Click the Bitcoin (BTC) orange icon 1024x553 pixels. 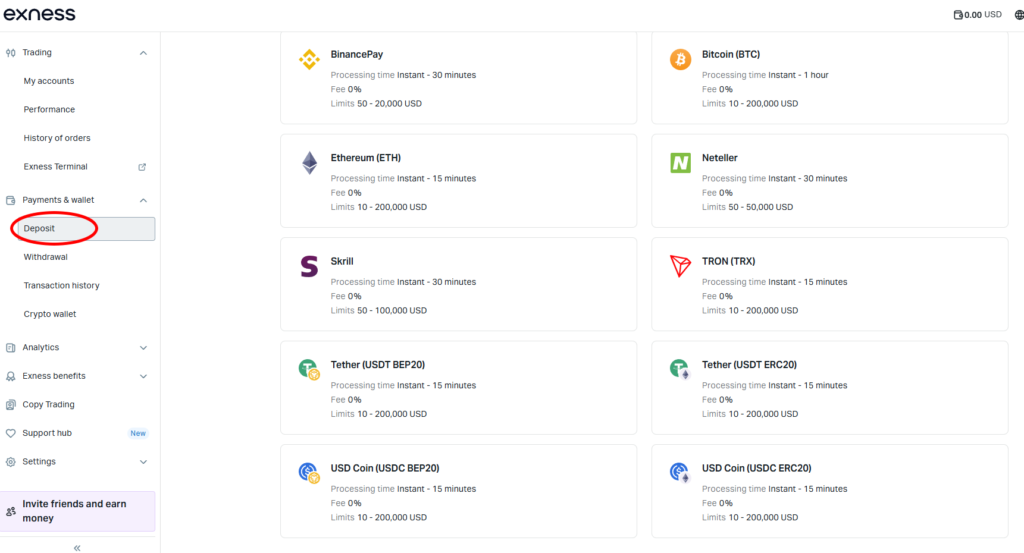point(680,60)
